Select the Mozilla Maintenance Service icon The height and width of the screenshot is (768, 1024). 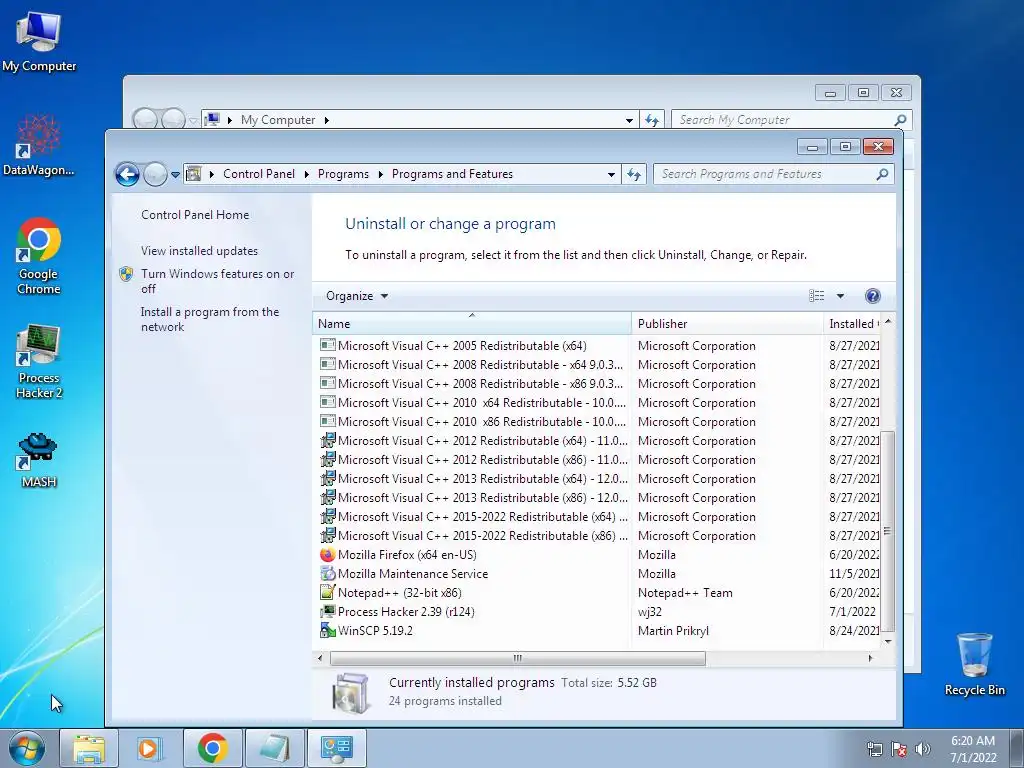pyautogui.click(x=328, y=574)
